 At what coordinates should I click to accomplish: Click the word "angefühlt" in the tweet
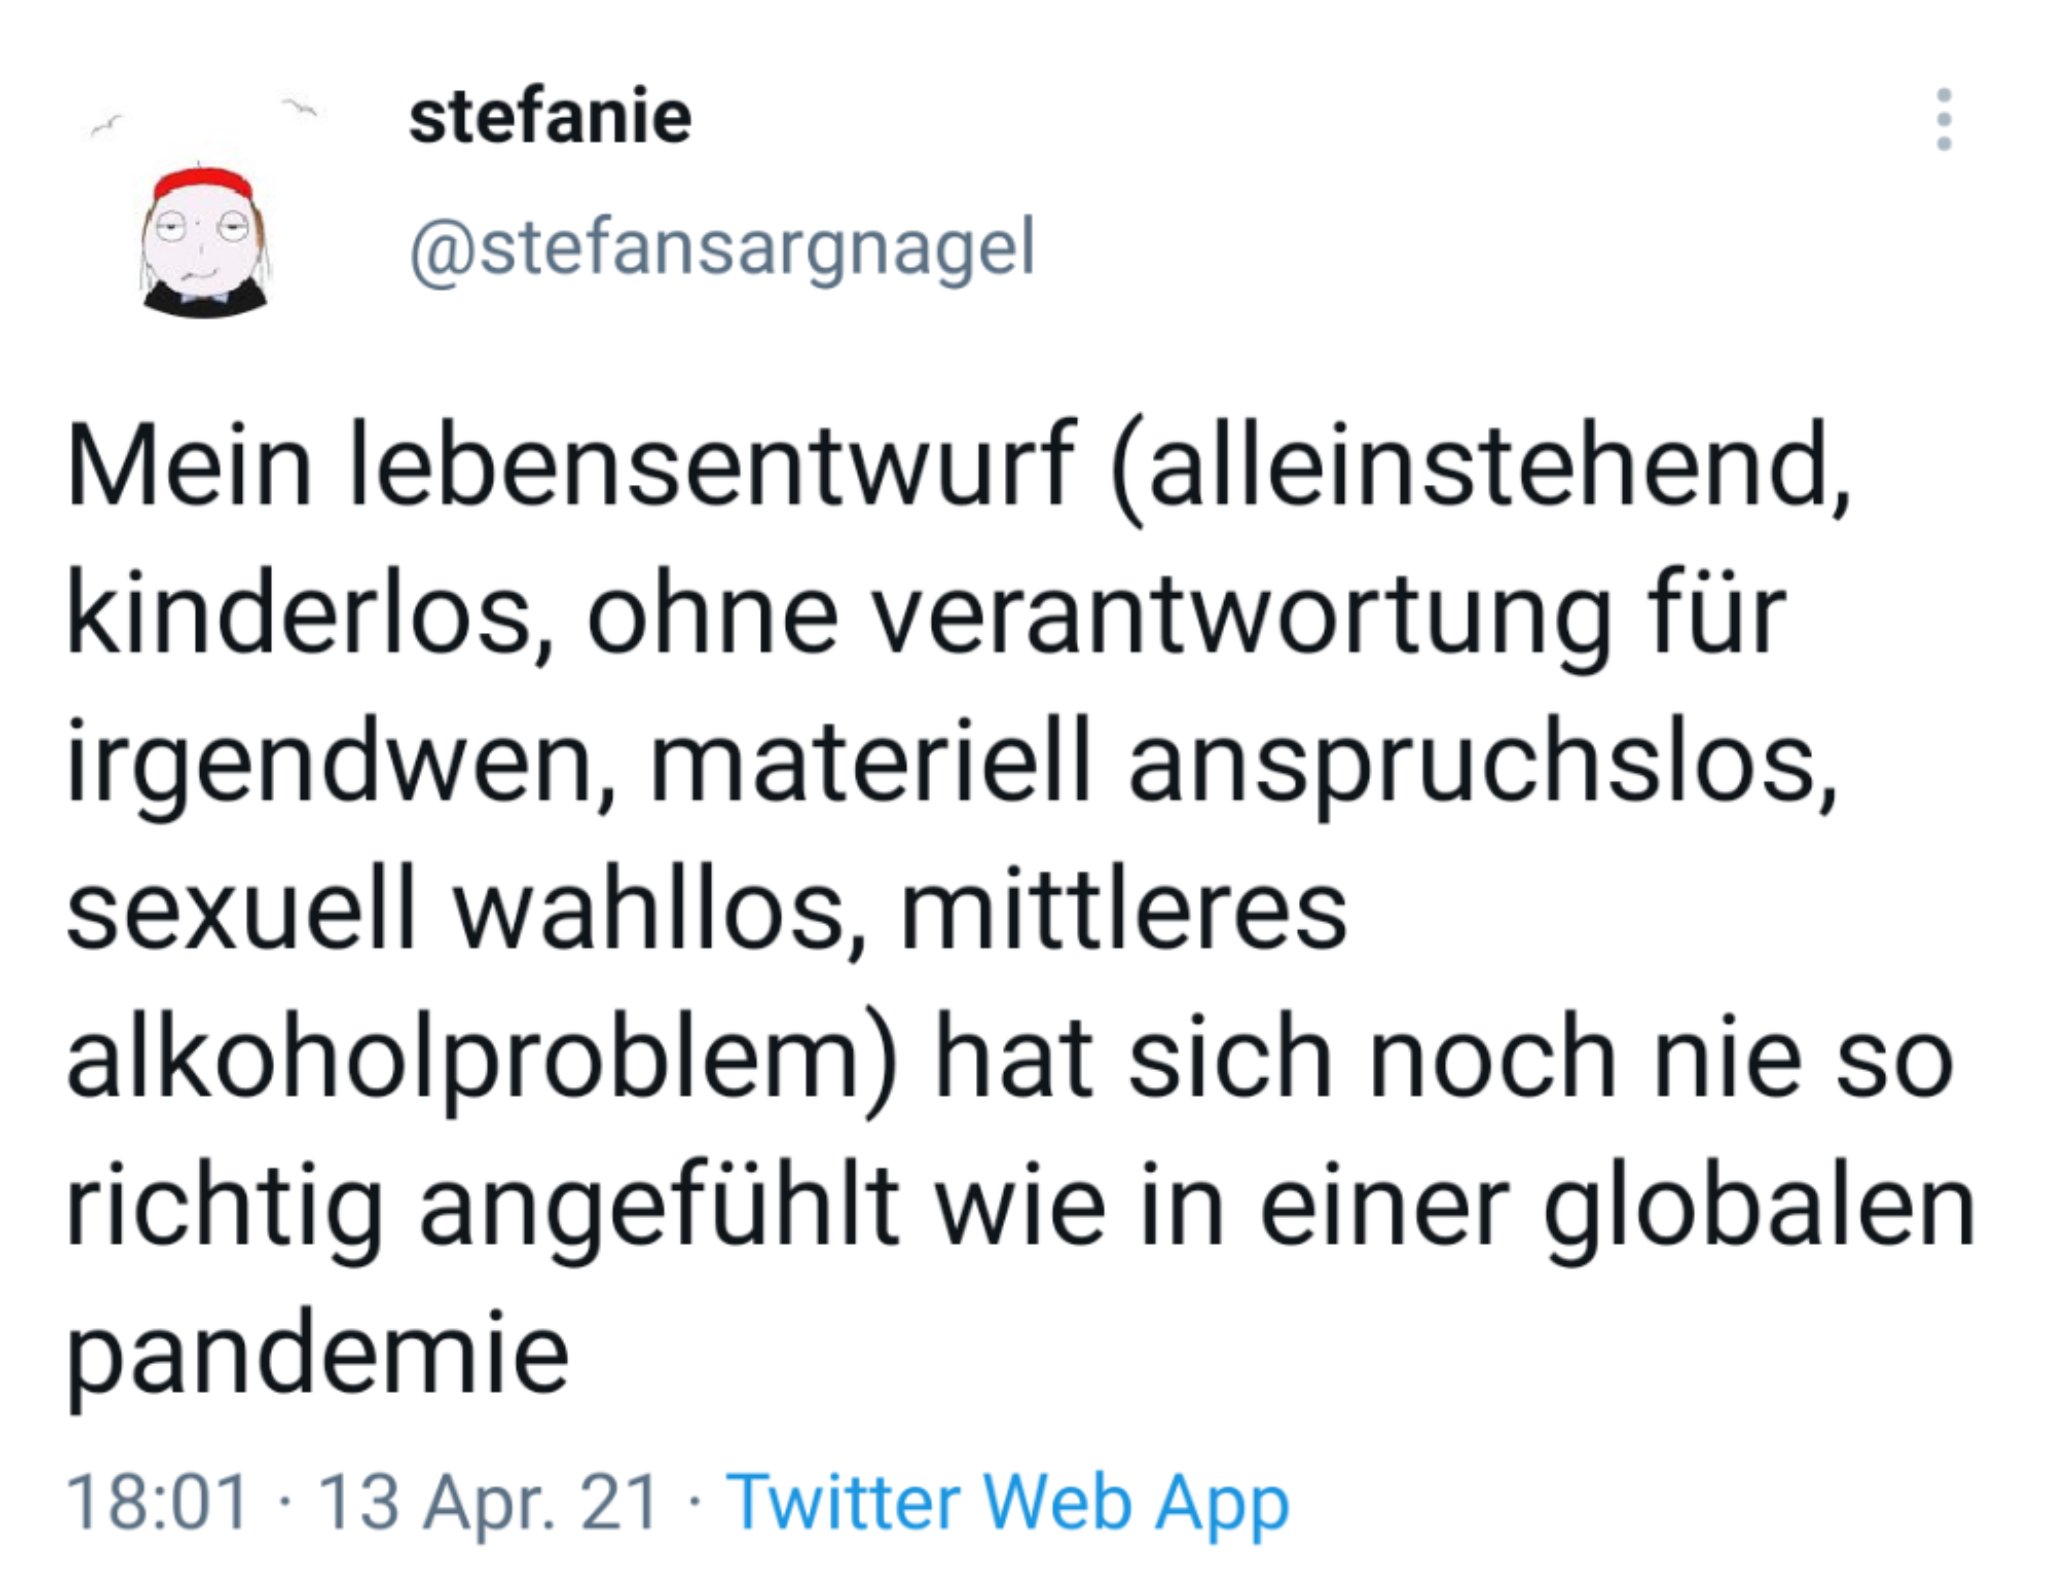coord(660,1207)
